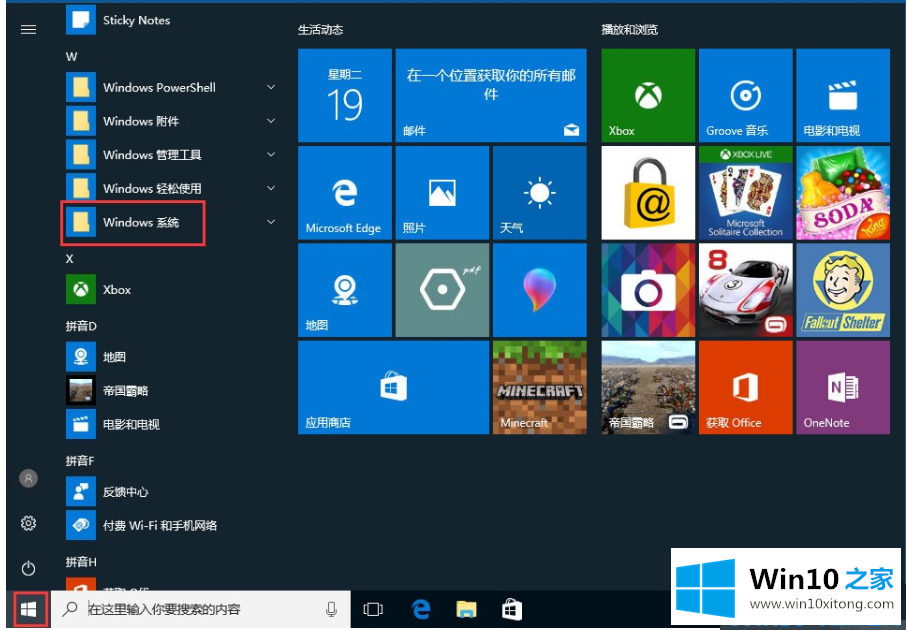Viewport: 906px width, 630px height.
Task: Select the Windows 系统 folder label
Action: (x=141, y=223)
